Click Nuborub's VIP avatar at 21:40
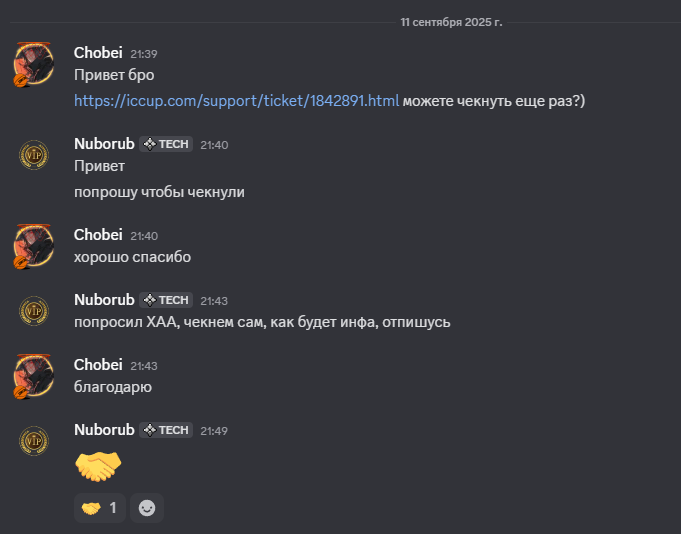681x534 pixels. point(34,155)
